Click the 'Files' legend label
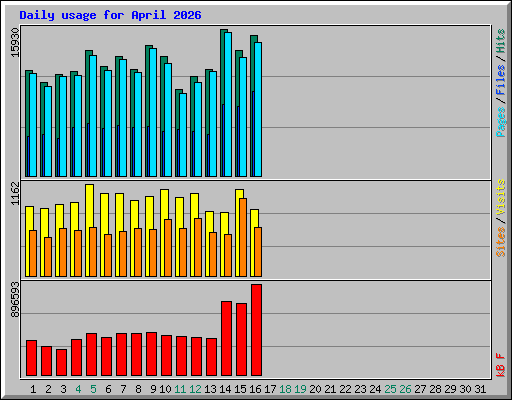 [500, 80]
